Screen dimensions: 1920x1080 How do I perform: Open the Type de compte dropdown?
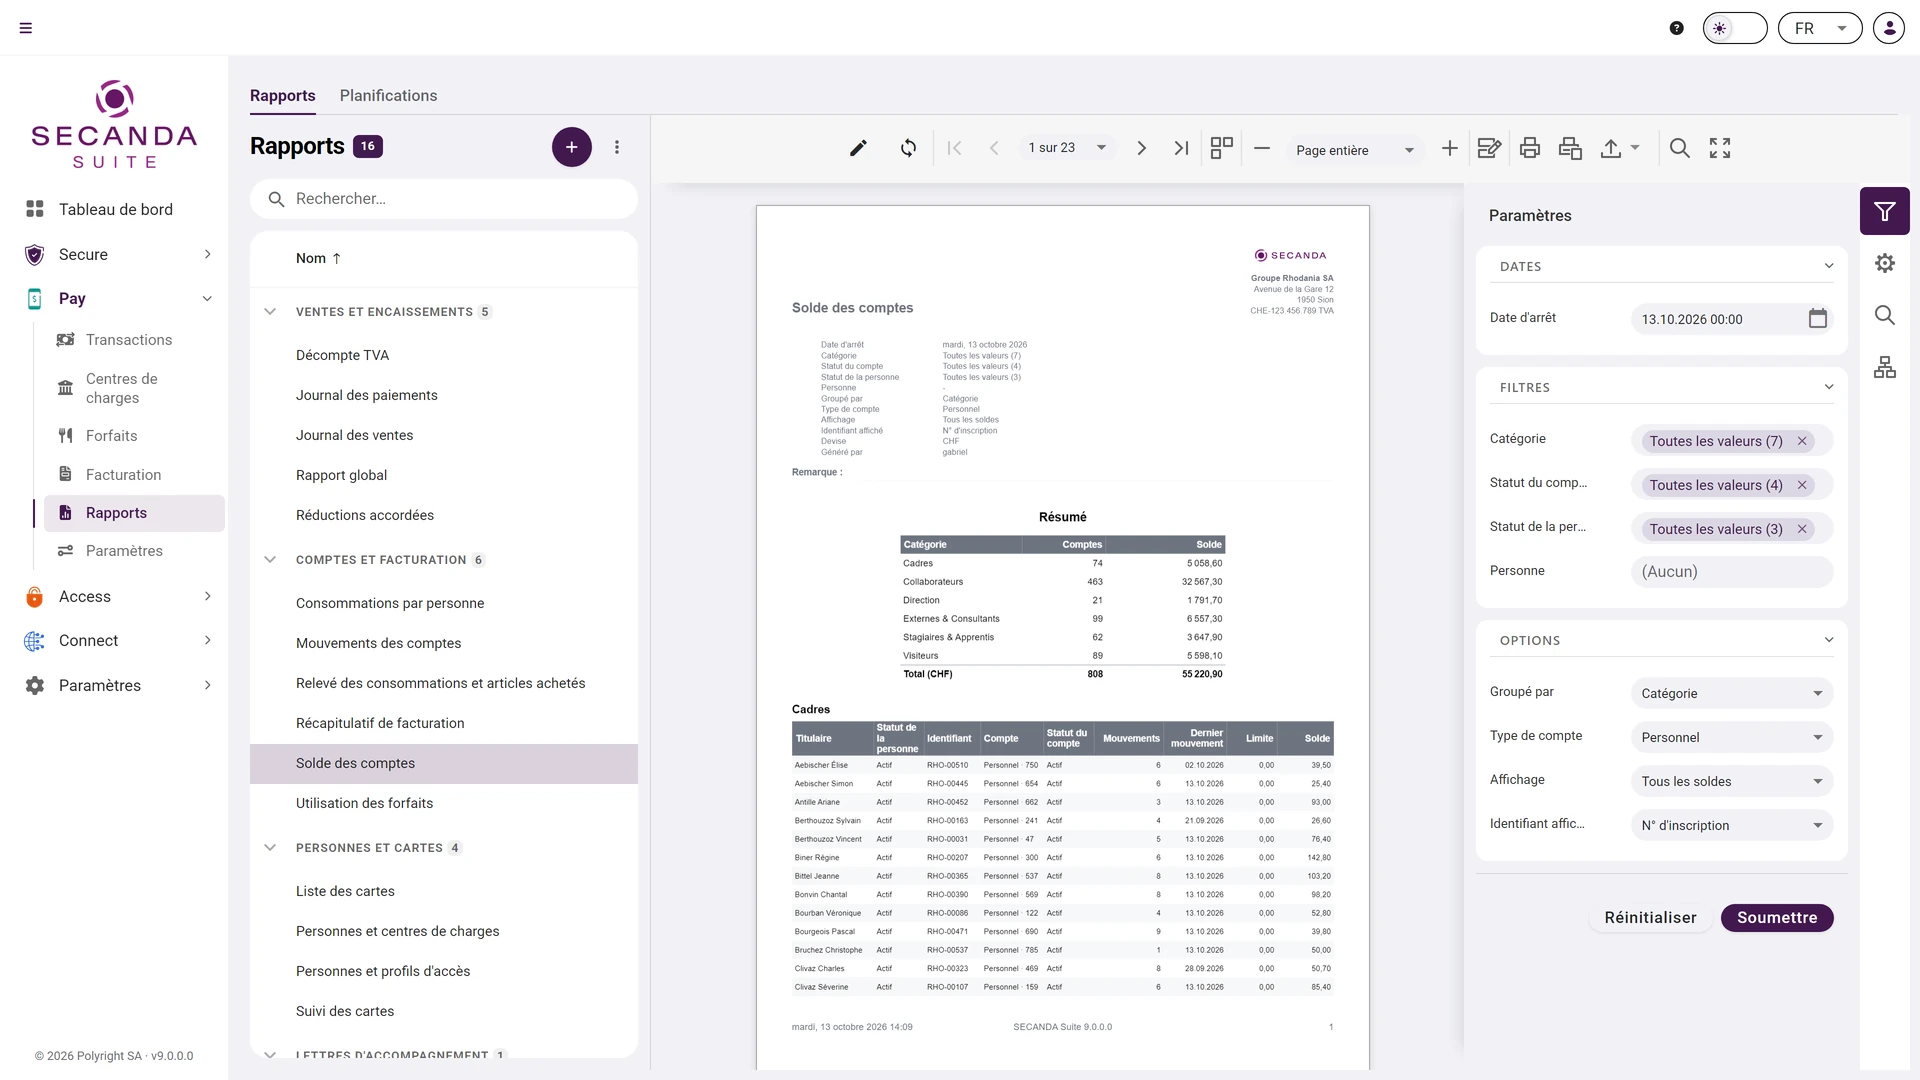pos(1732,737)
